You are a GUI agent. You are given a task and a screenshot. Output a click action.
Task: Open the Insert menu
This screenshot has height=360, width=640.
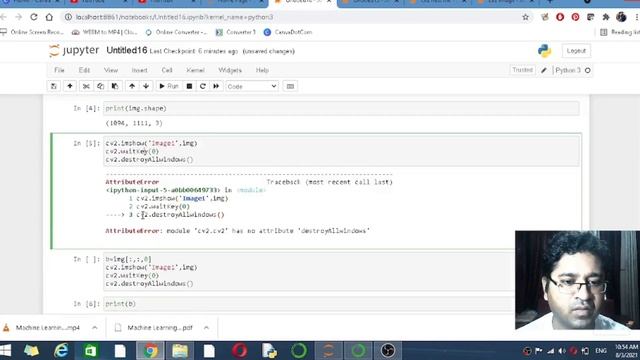click(139, 70)
